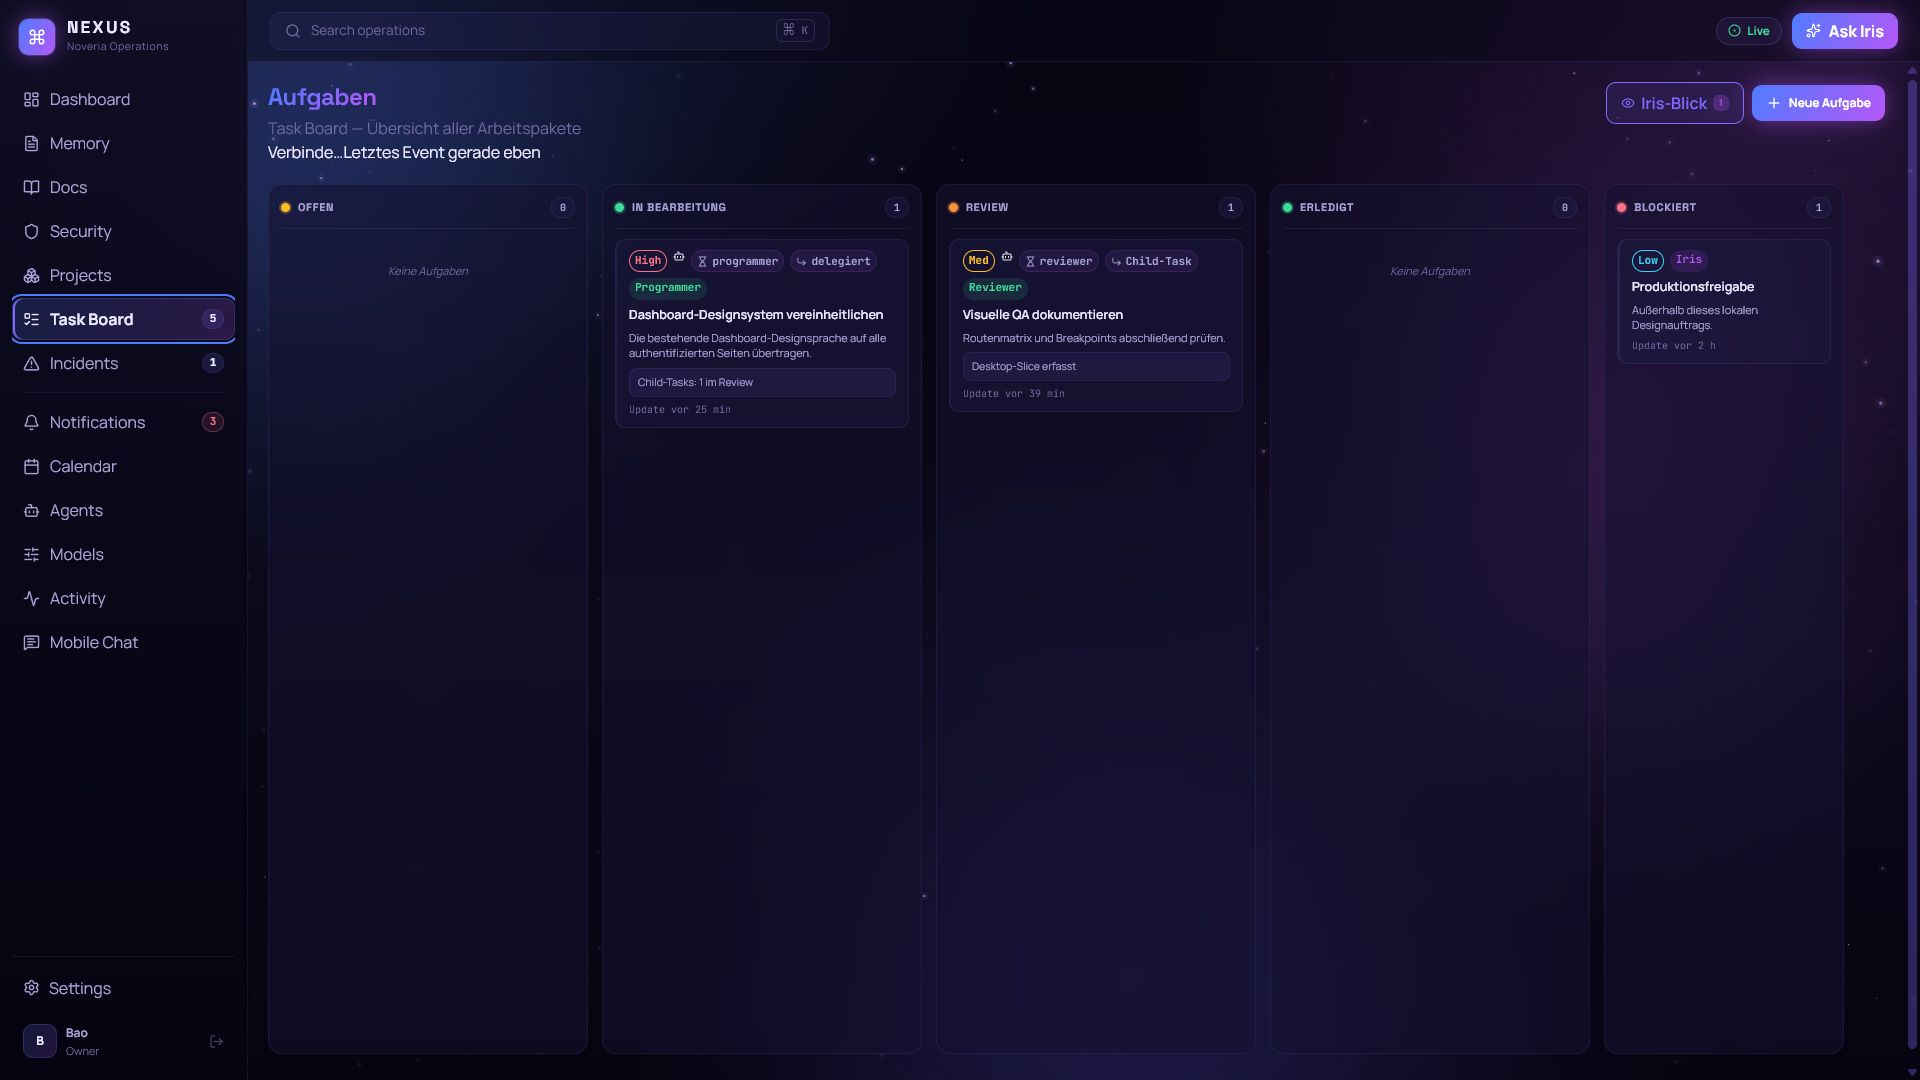1920x1080 pixels.
Task: Click the ERLEDIGT column header
Action: (1430, 207)
